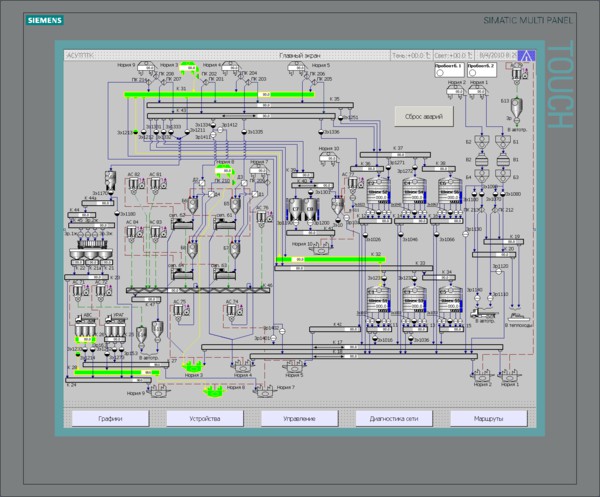Click the АСУТПТК header label
The width and height of the screenshot is (600, 497).
(80, 56)
